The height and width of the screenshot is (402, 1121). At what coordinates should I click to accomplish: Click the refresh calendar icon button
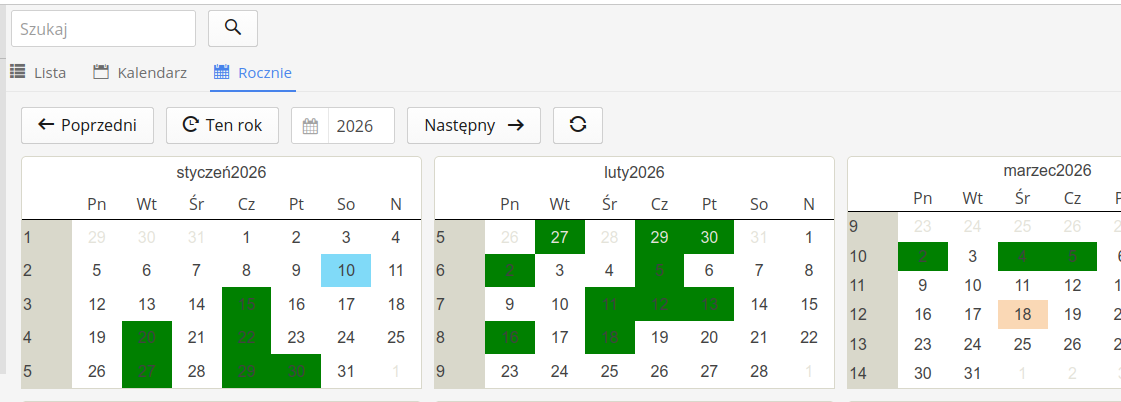578,125
